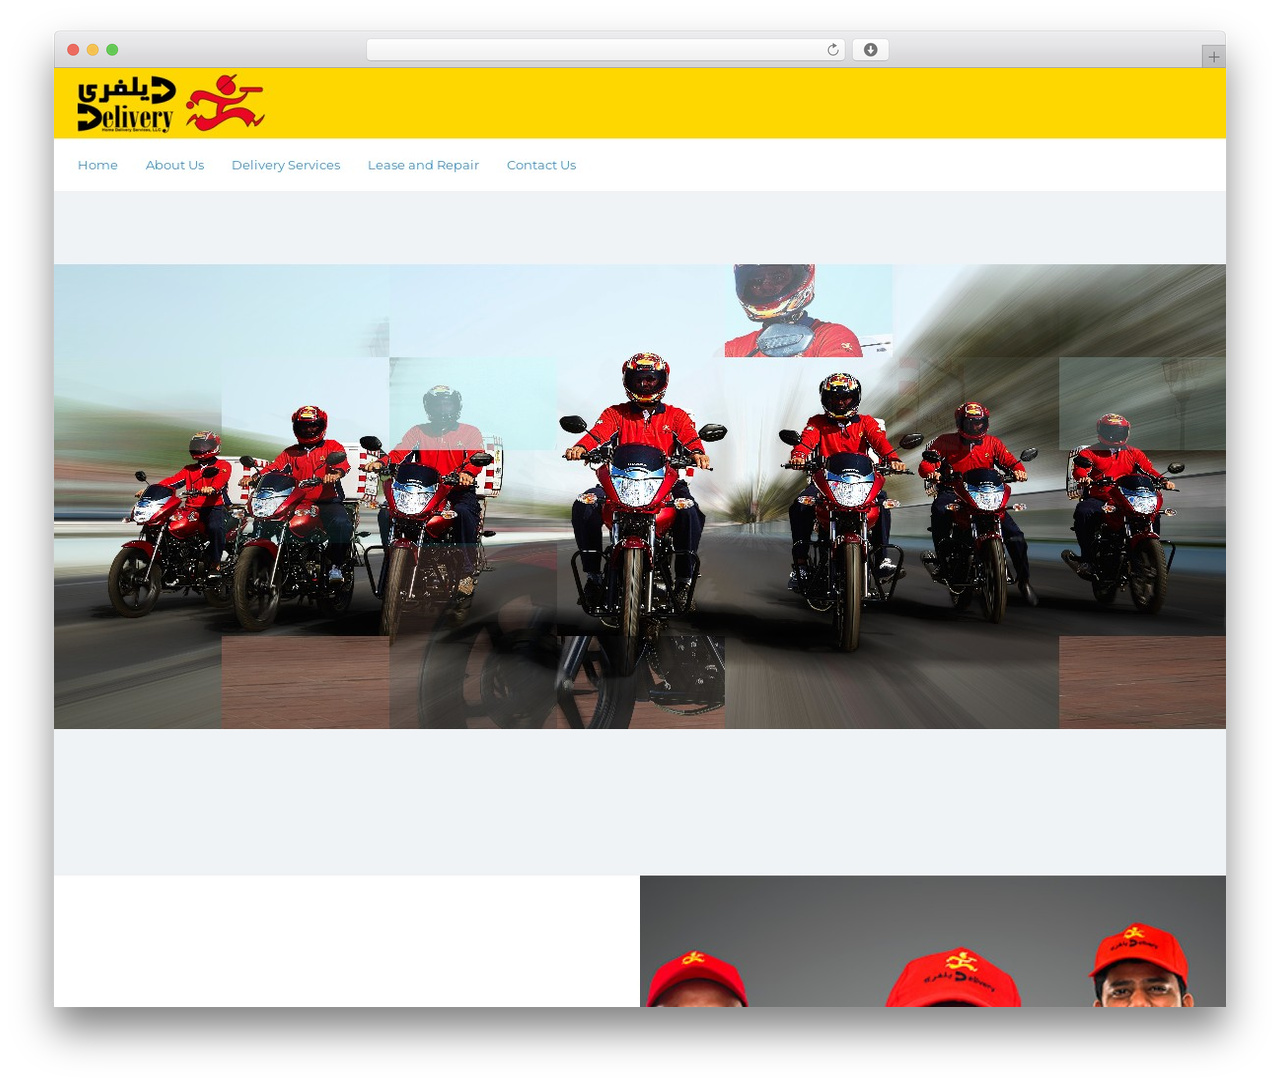
Task: Minimize the window using the yellow button
Action: coord(93,50)
